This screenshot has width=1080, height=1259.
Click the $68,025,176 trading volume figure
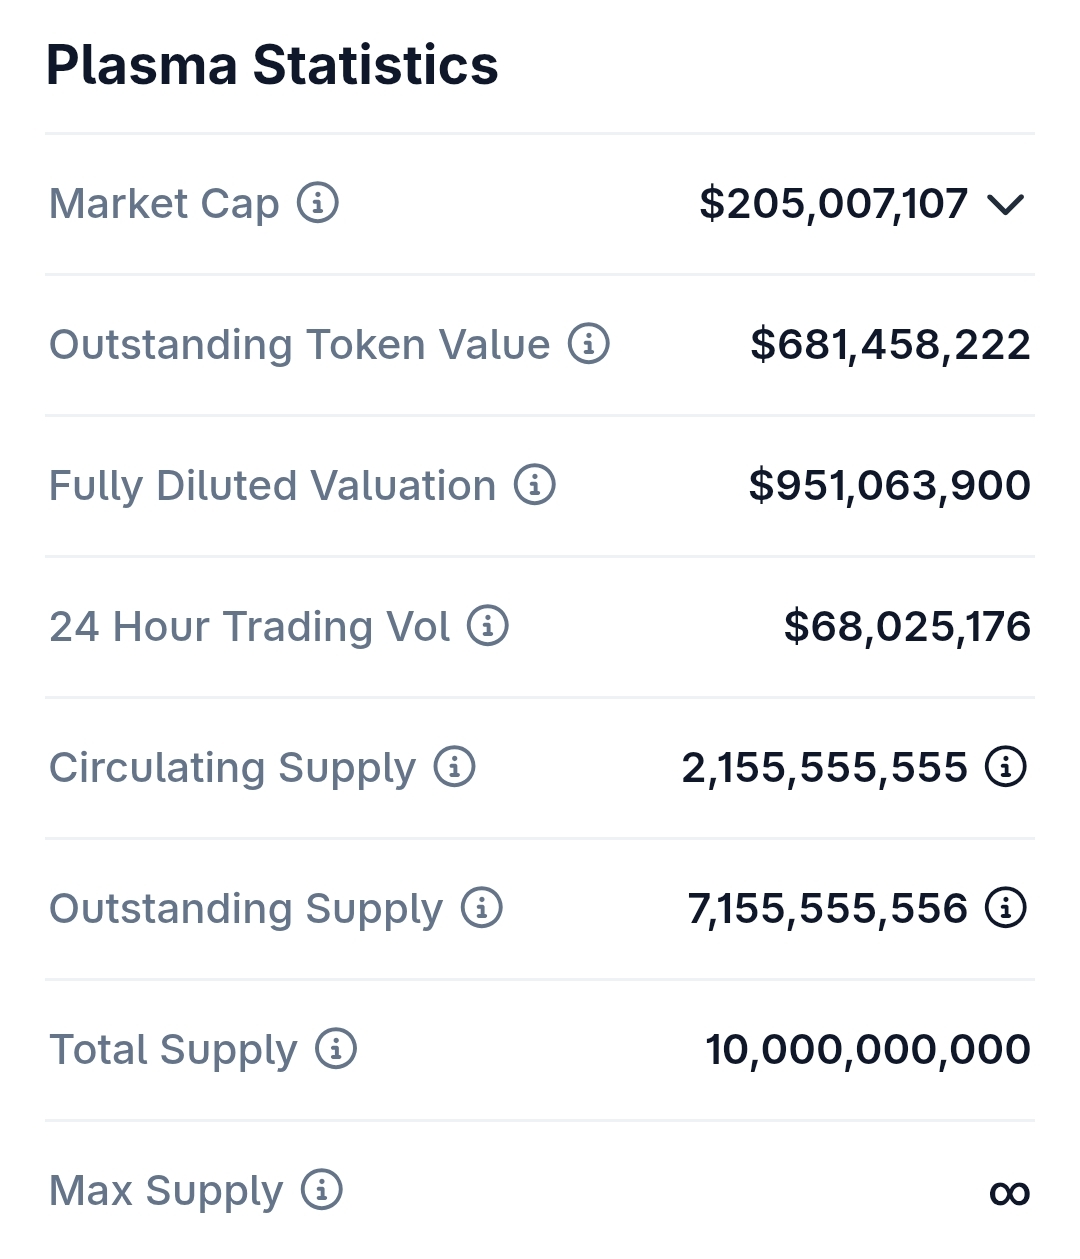pyautogui.click(x=907, y=626)
